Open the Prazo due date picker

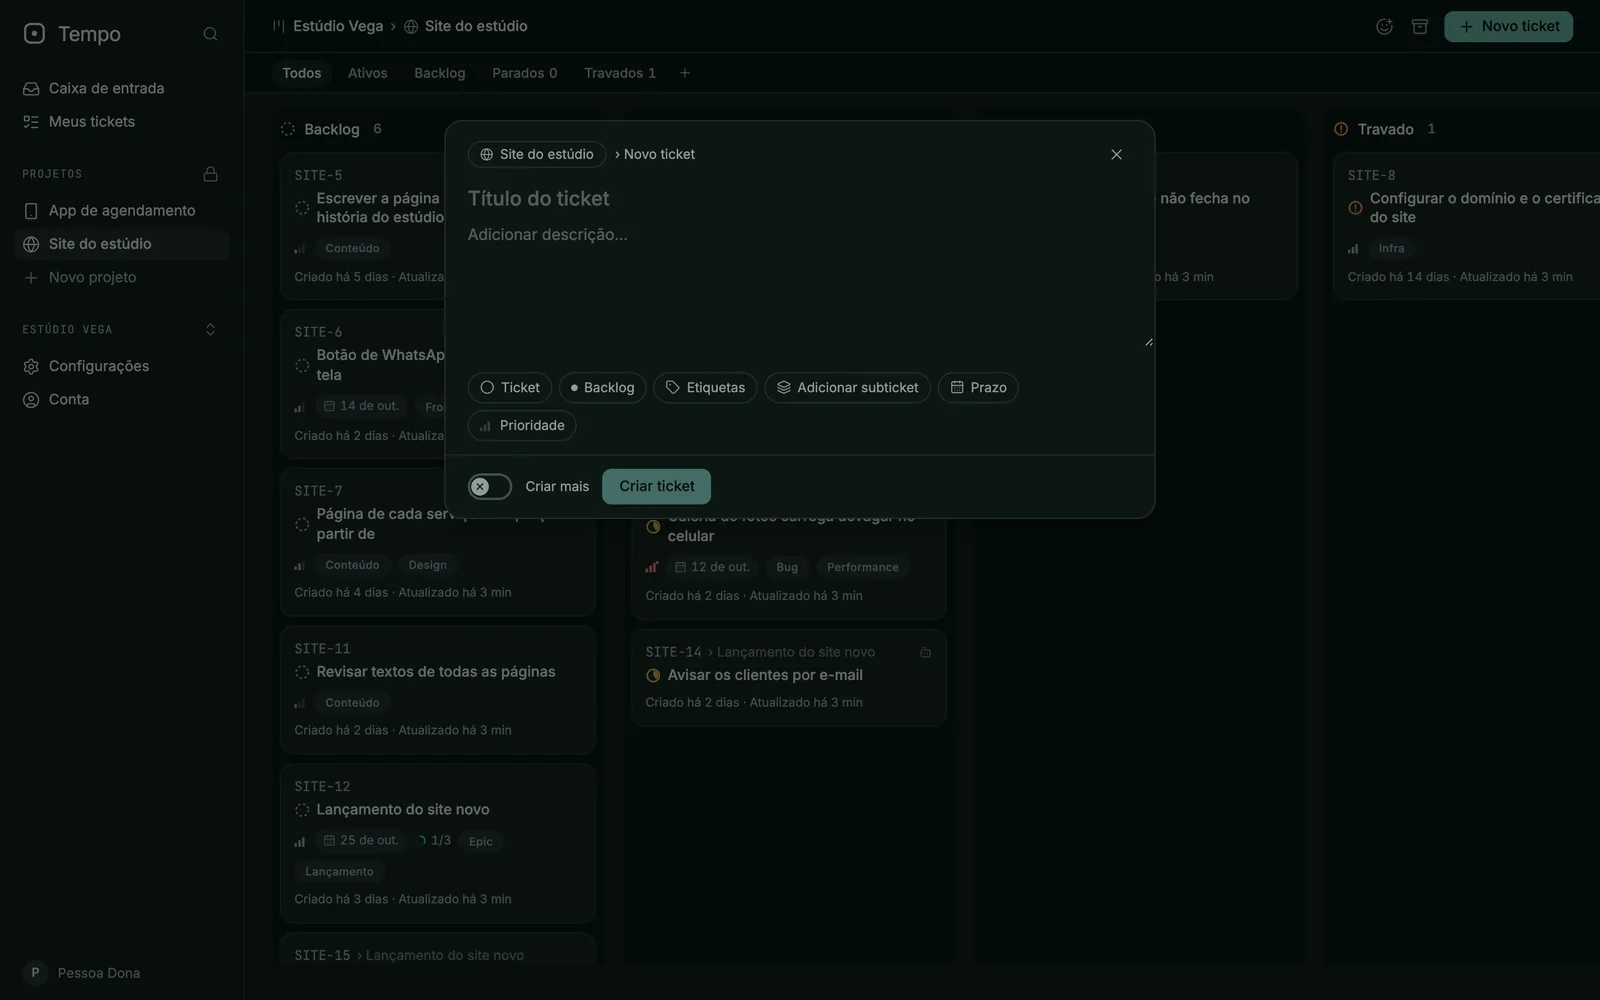[978, 388]
